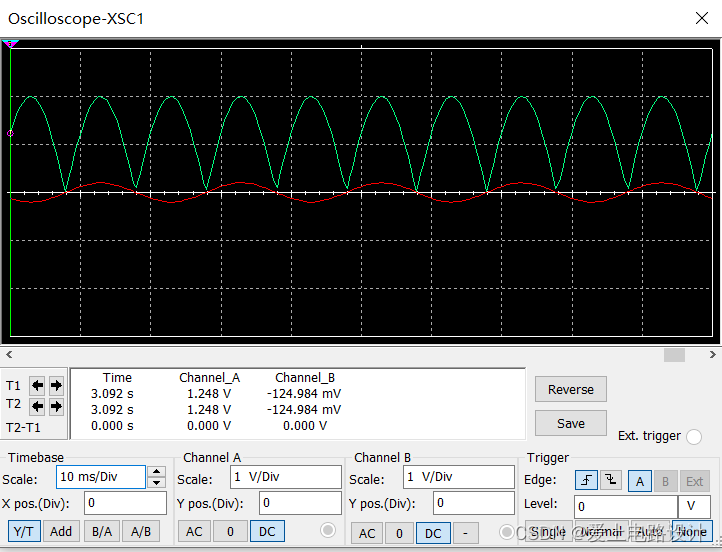Viewport: 722px width, 552px height.
Task: Move cursor T2 right with arrow
Action: pos(56,406)
